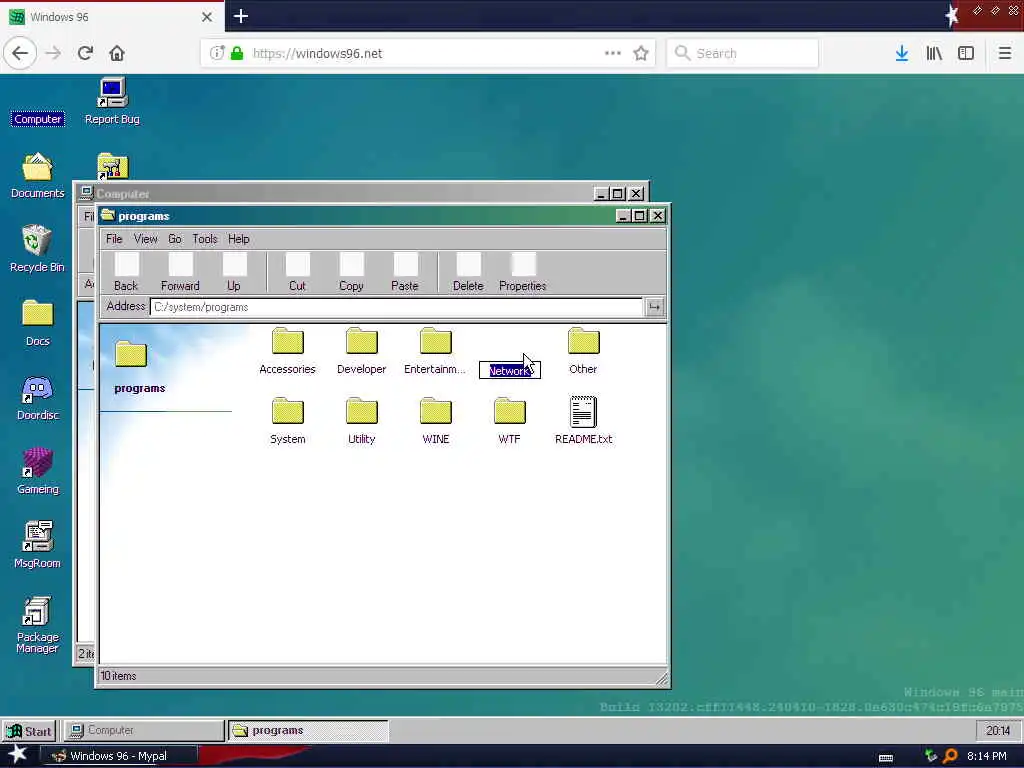Open the README.txt file

(x=583, y=421)
